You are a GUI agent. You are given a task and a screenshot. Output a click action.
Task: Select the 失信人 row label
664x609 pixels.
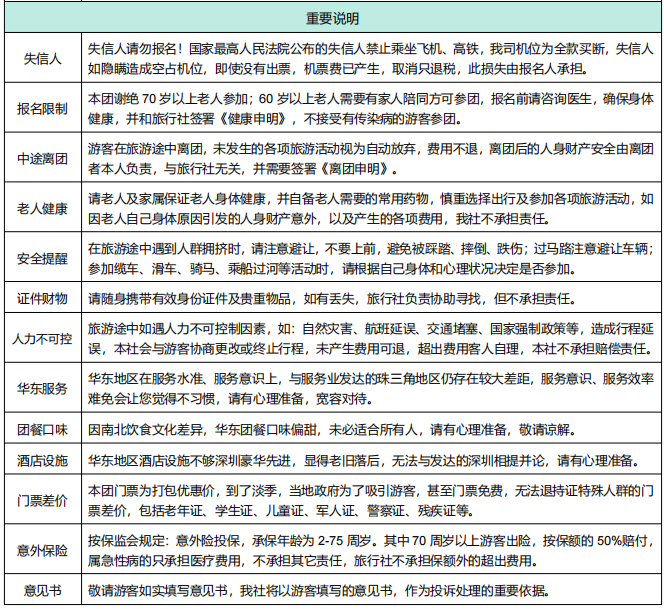tap(42, 58)
